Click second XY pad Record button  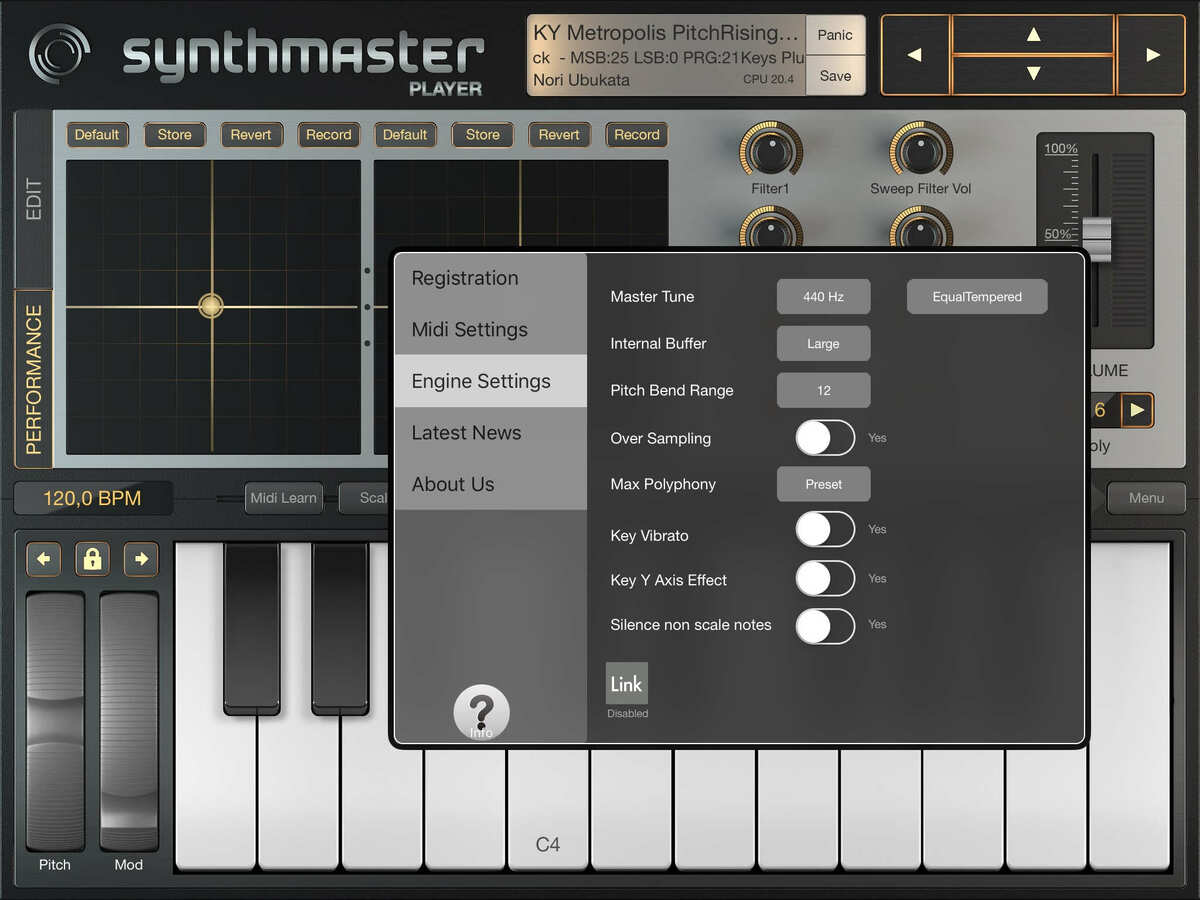coord(637,135)
